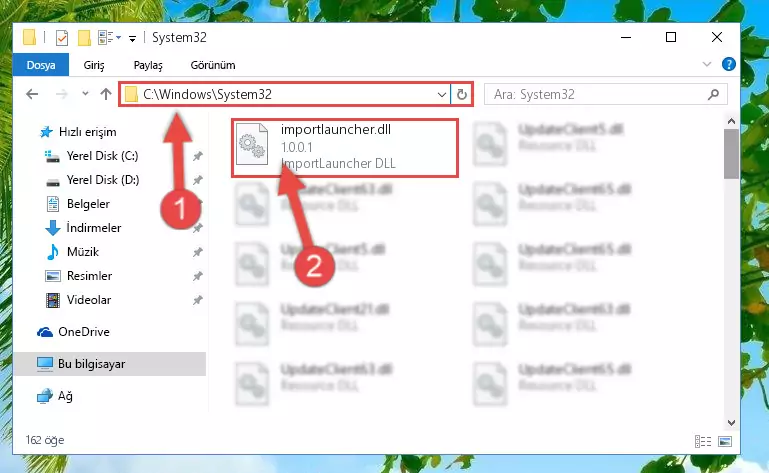Switch to the Görünüm tab
The image size is (769, 473).
pyautogui.click(x=213, y=65)
